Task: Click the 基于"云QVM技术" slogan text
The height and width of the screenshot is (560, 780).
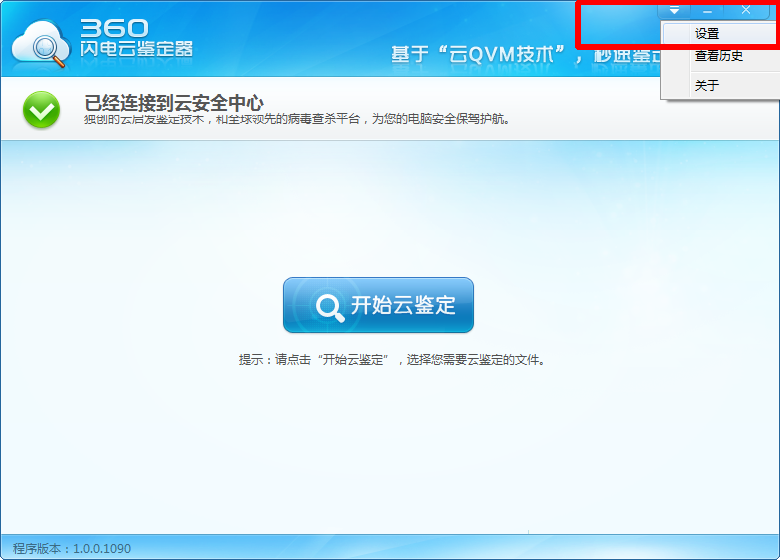Action: [x=478, y=55]
